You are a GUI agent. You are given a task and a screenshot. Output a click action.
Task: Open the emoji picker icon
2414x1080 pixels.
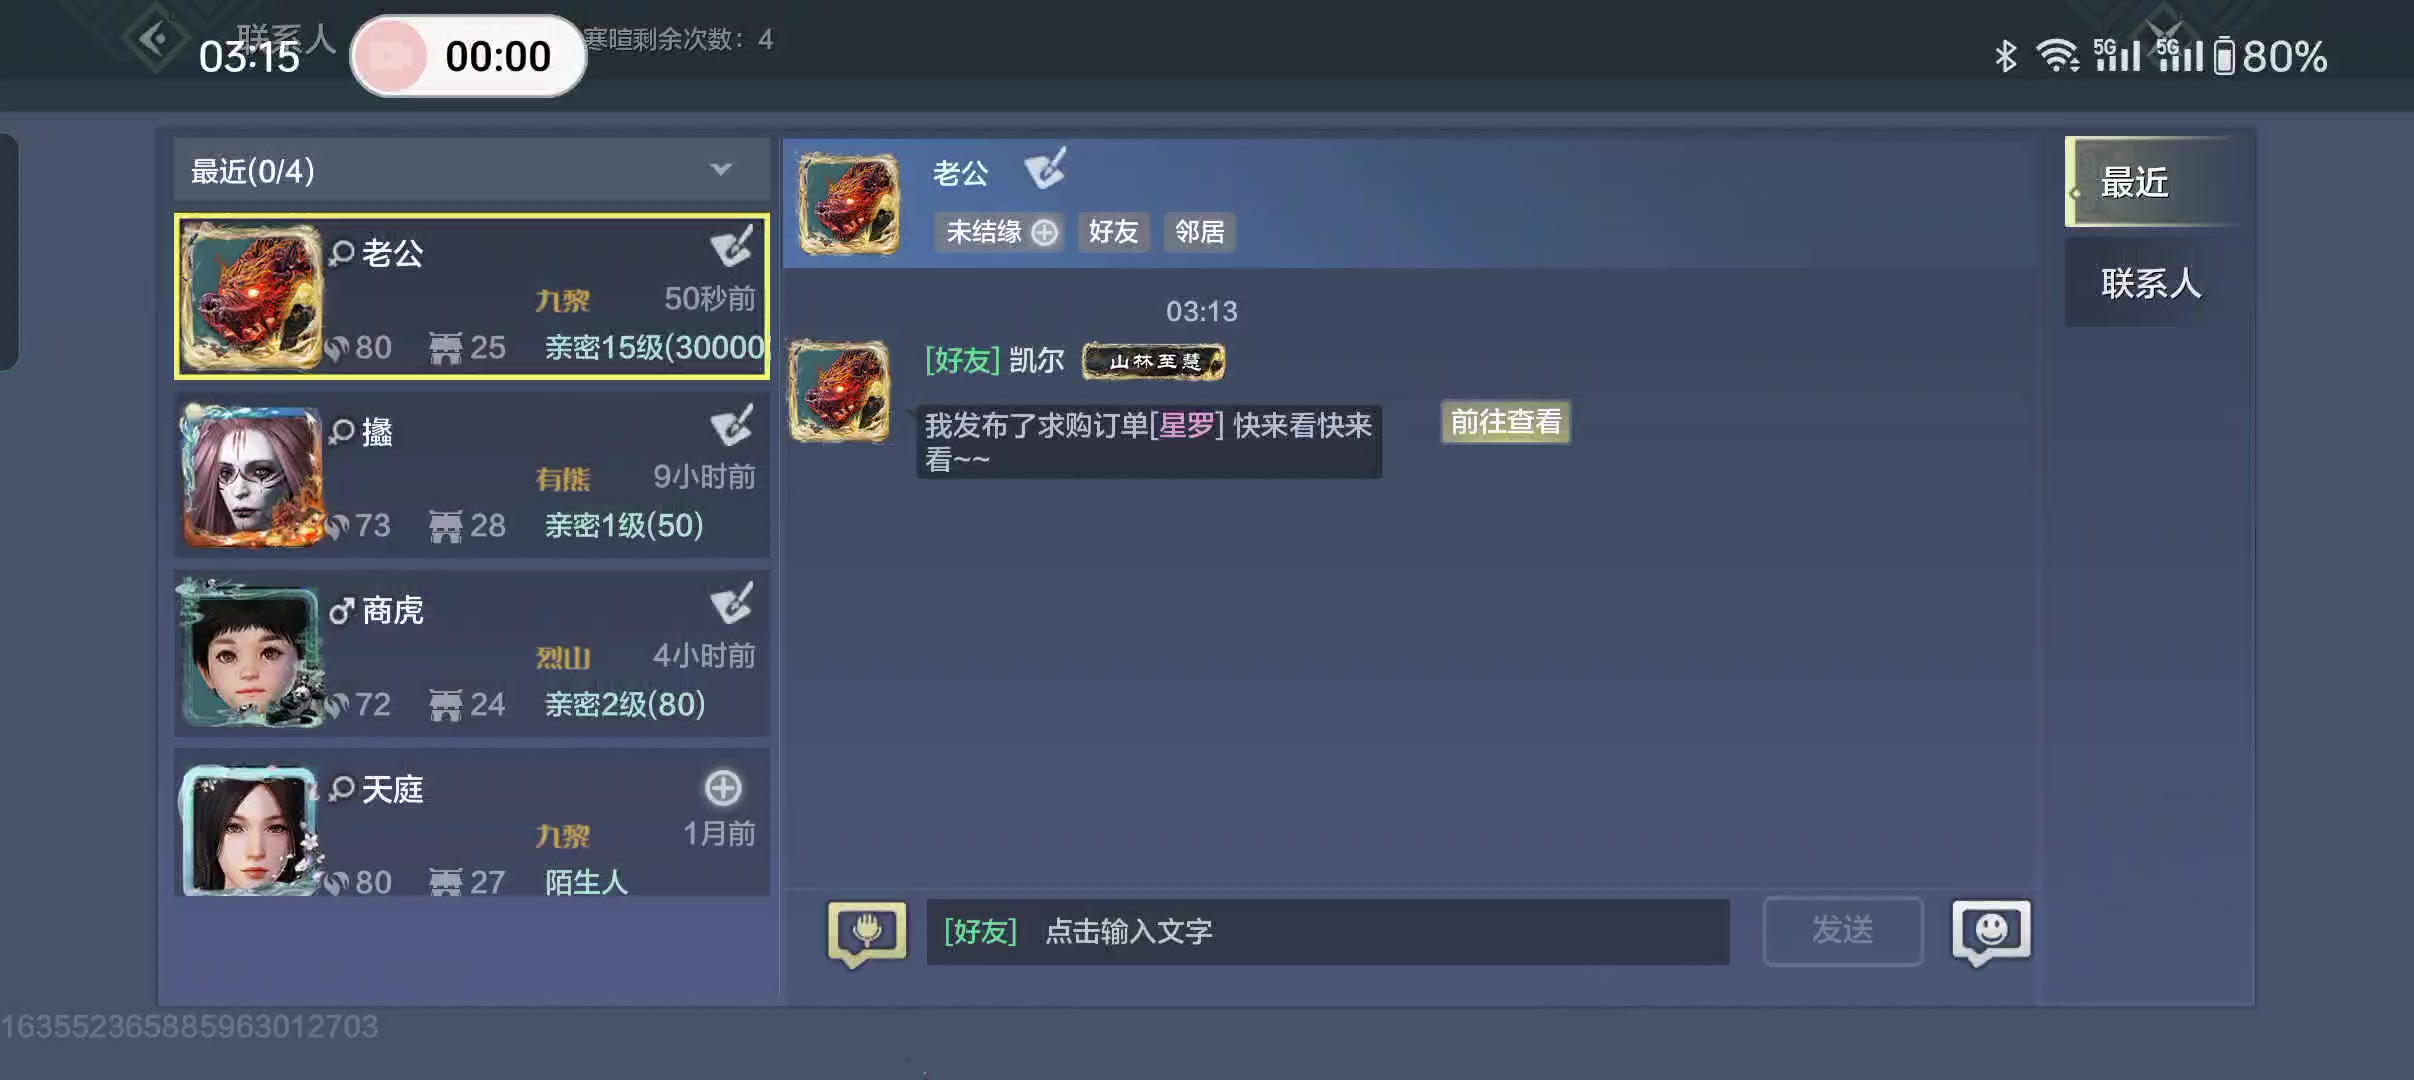(x=1991, y=932)
